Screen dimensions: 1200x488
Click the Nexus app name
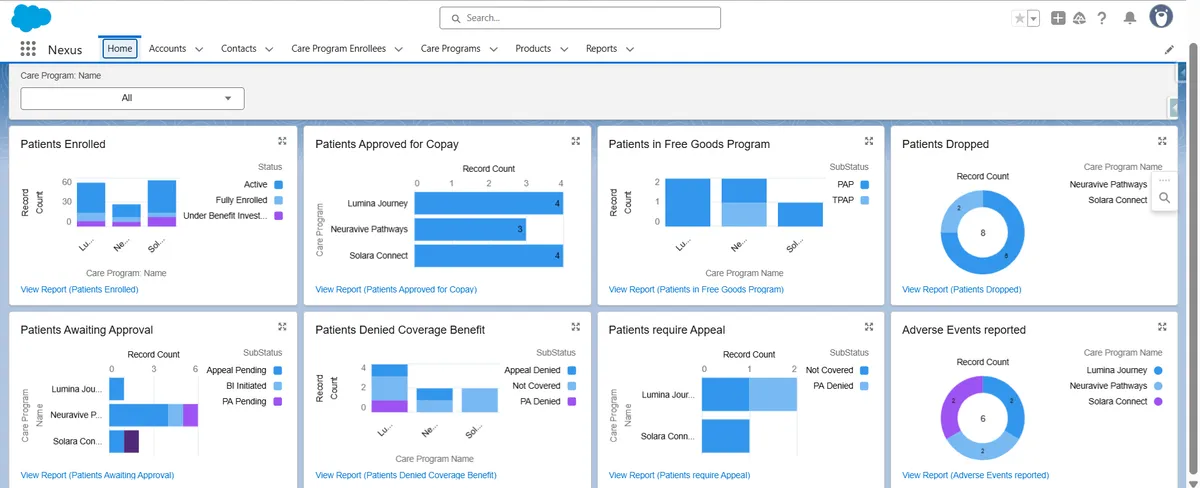pos(64,49)
